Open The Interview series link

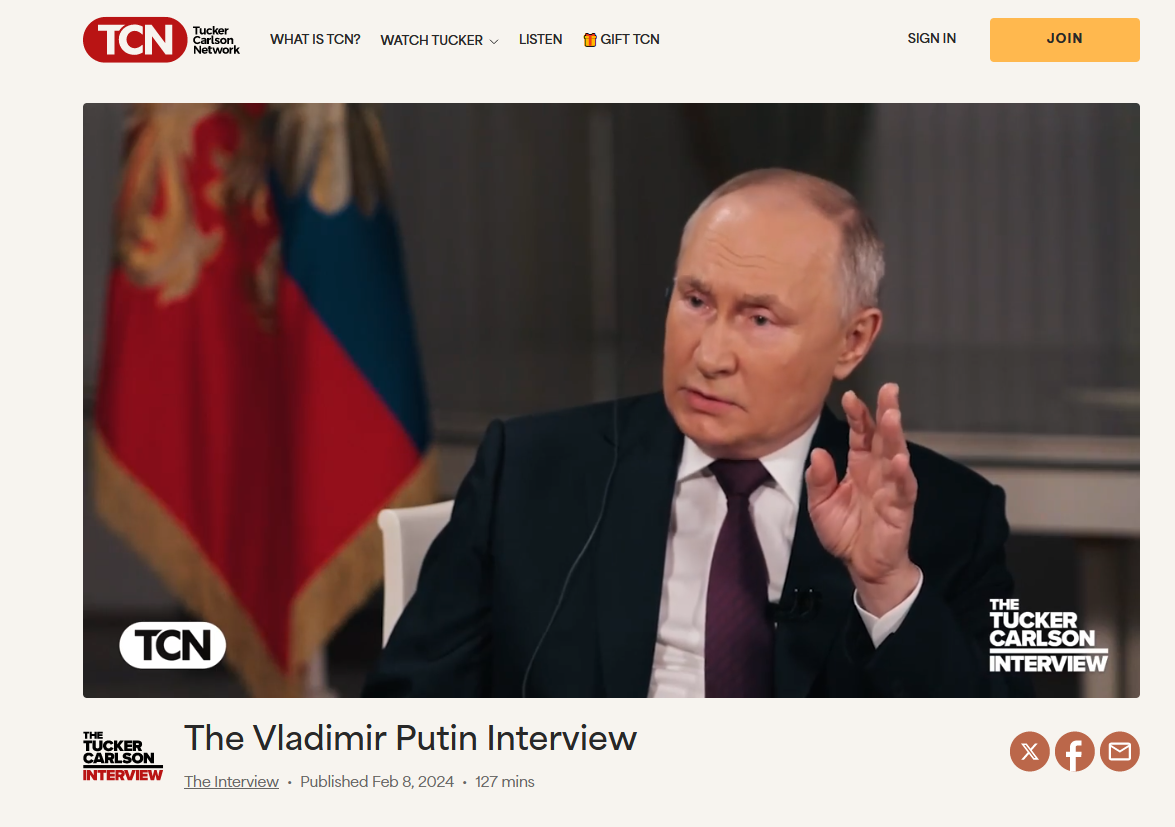click(x=232, y=781)
